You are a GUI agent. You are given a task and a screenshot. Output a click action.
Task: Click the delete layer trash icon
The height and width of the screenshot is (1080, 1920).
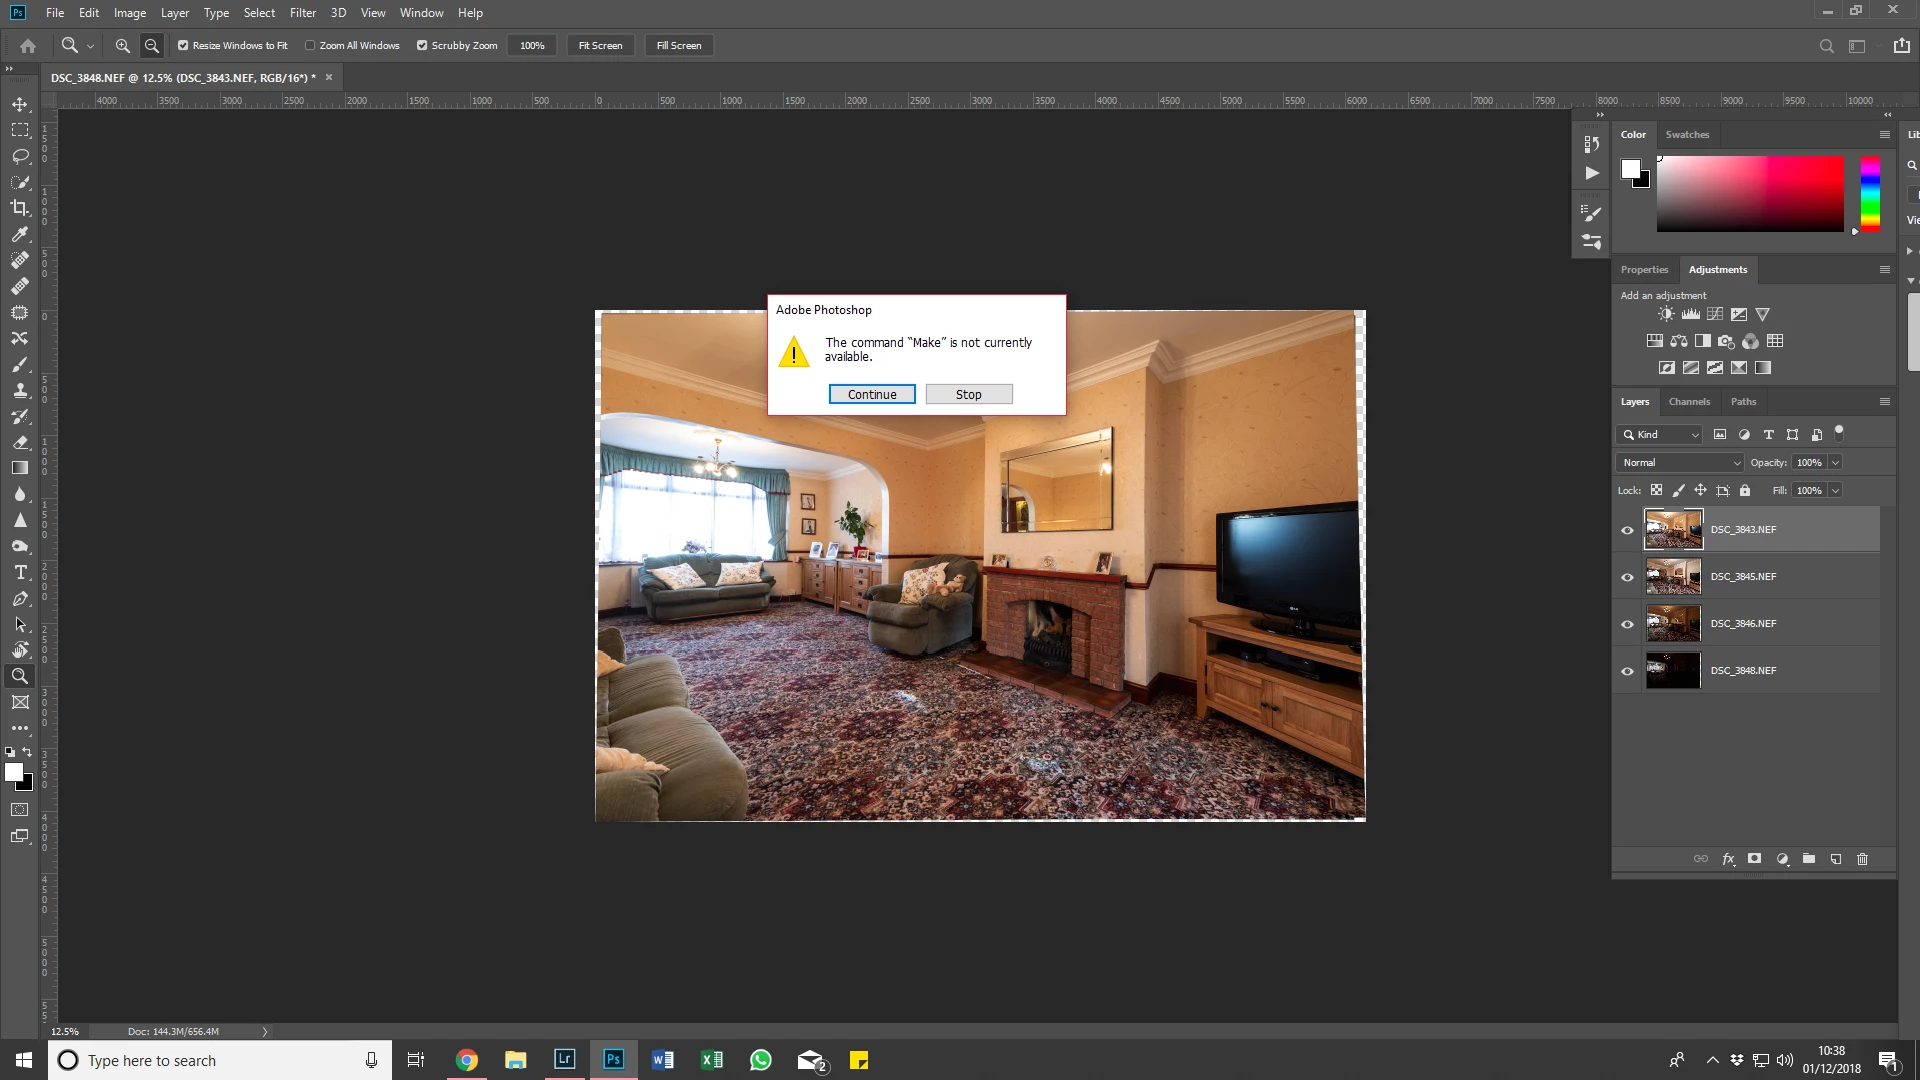pos(1862,859)
